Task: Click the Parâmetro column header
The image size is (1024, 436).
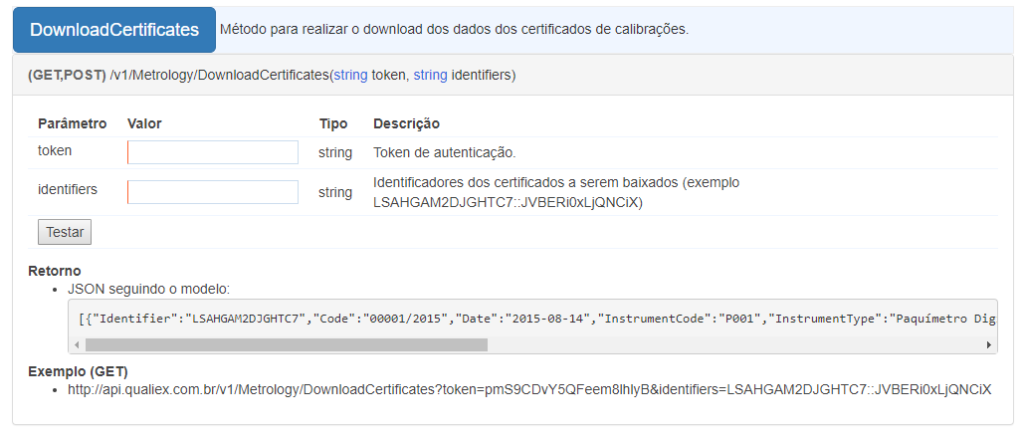Action: (x=72, y=123)
